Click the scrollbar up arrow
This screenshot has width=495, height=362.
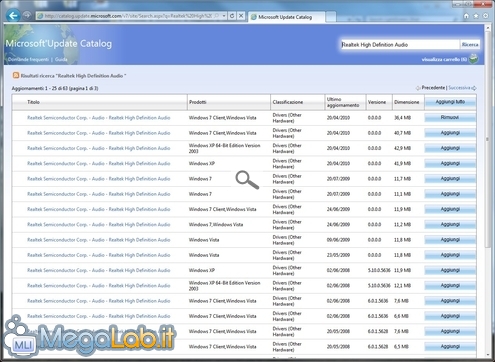(x=488, y=28)
